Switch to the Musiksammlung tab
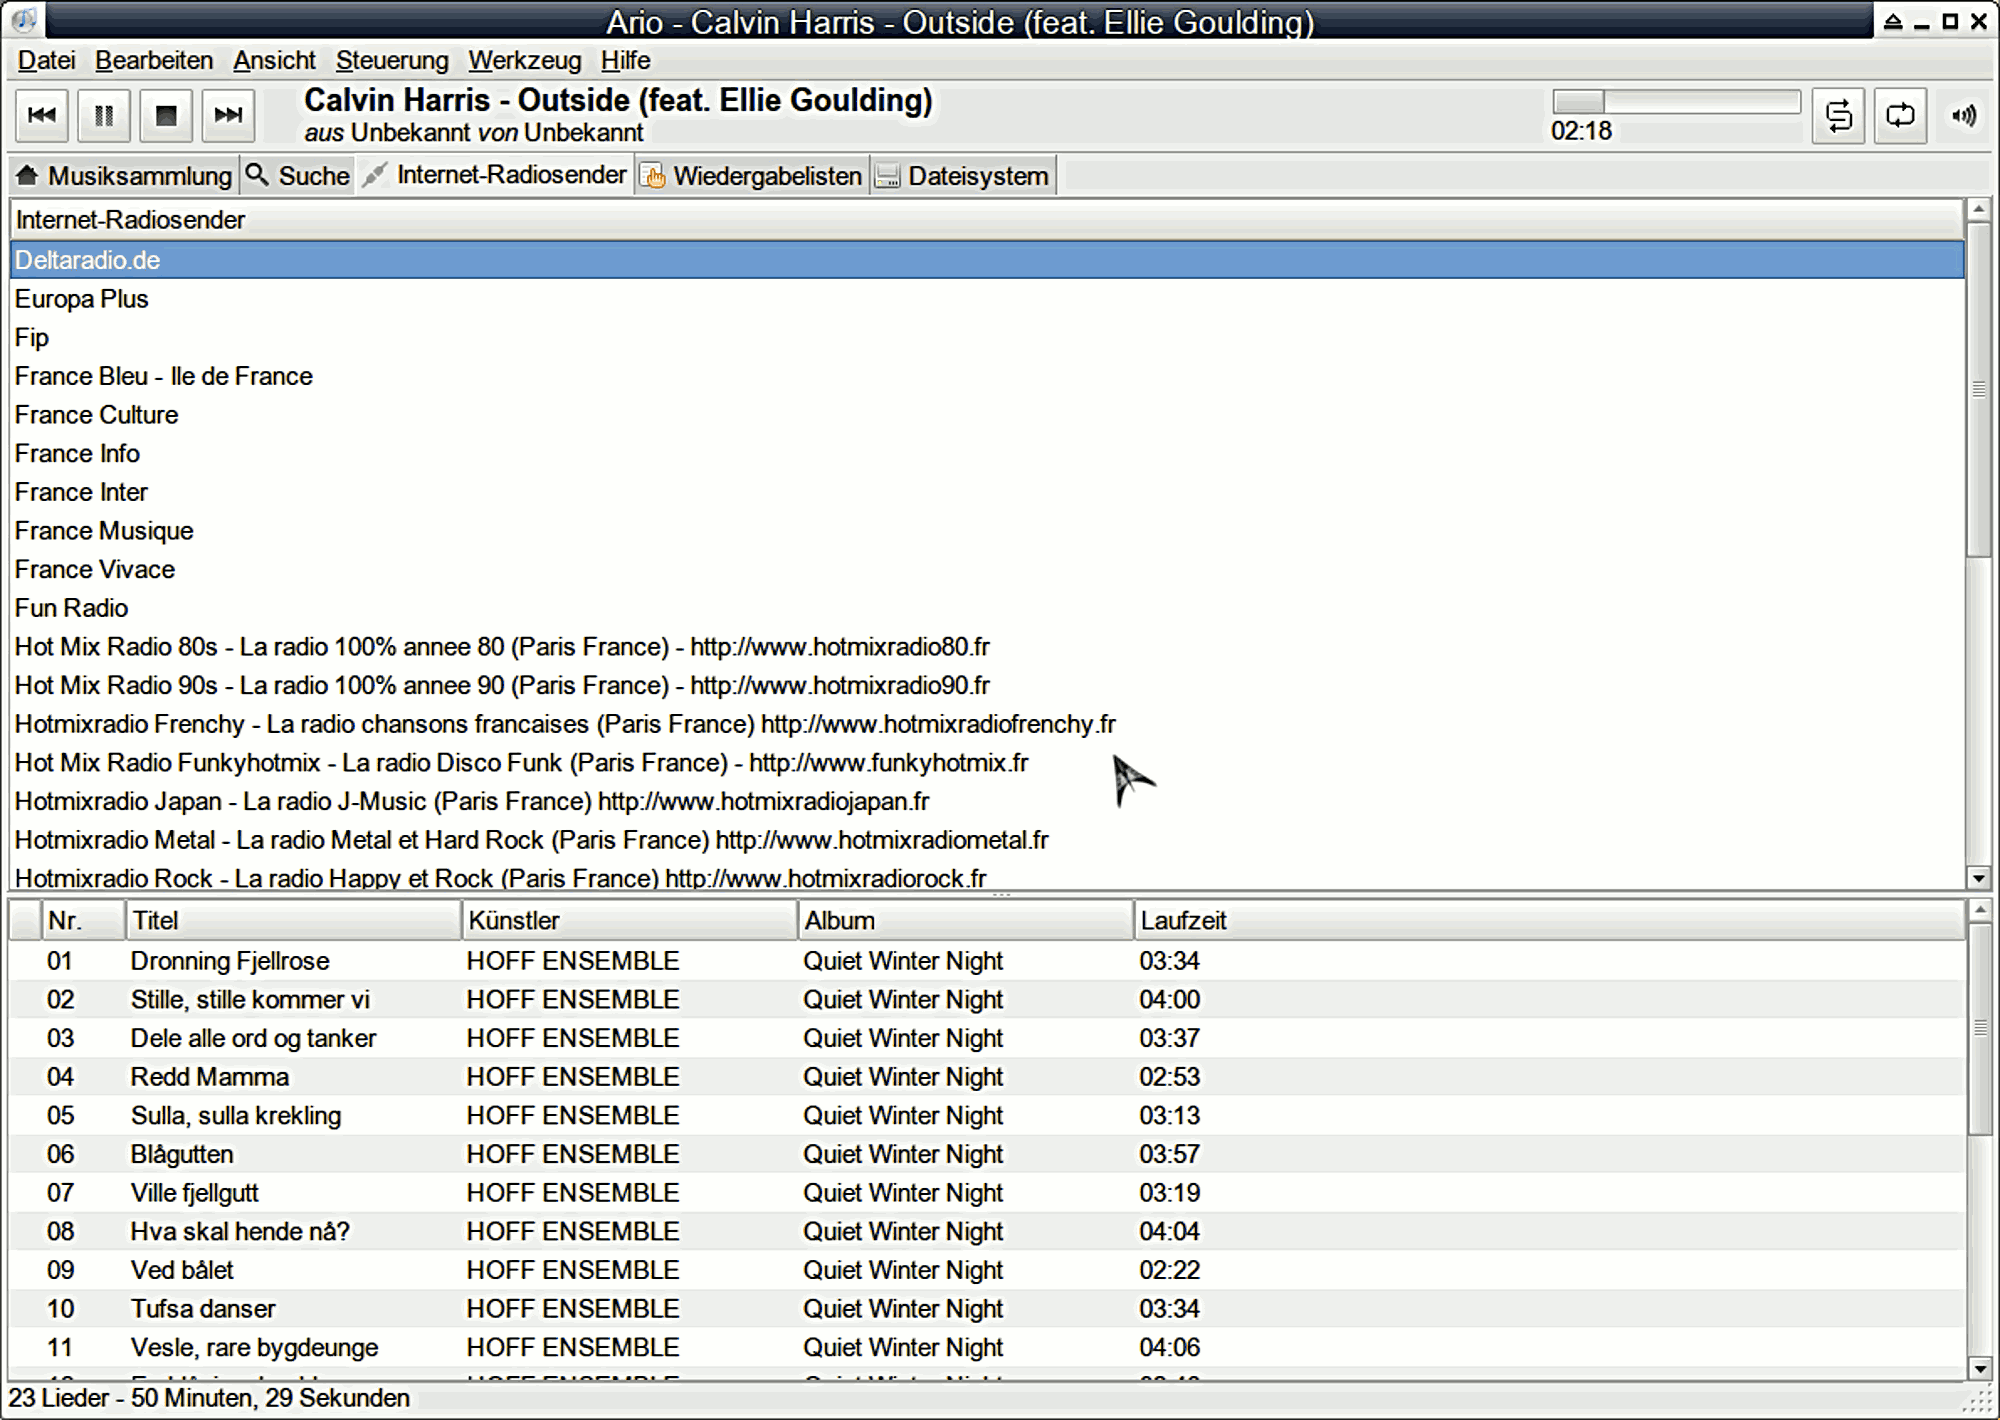This screenshot has width=2000, height=1420. coord(125,176)
